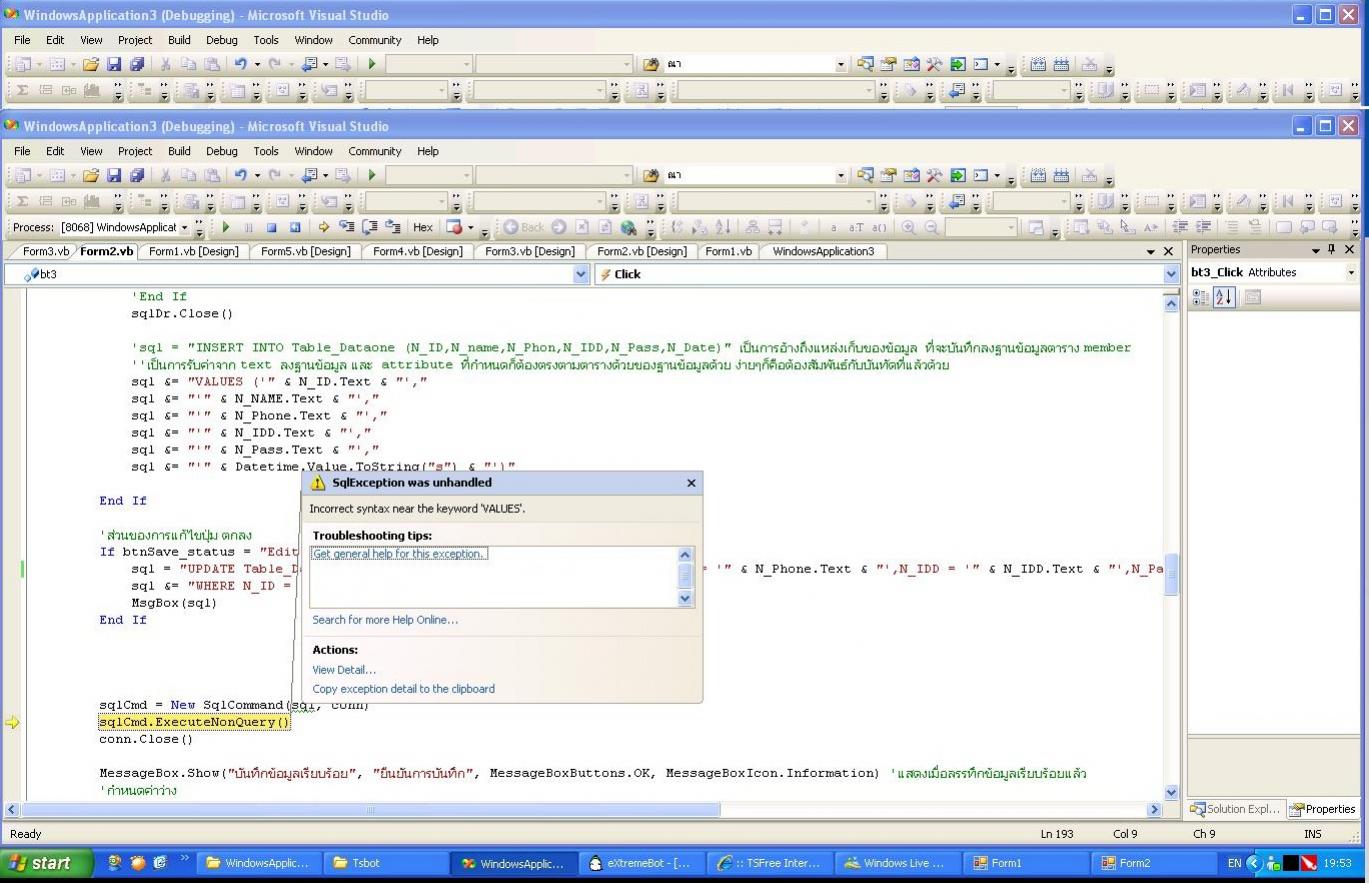Toggle auto-hide pin on Properties panel

[x=1331, y=249]
